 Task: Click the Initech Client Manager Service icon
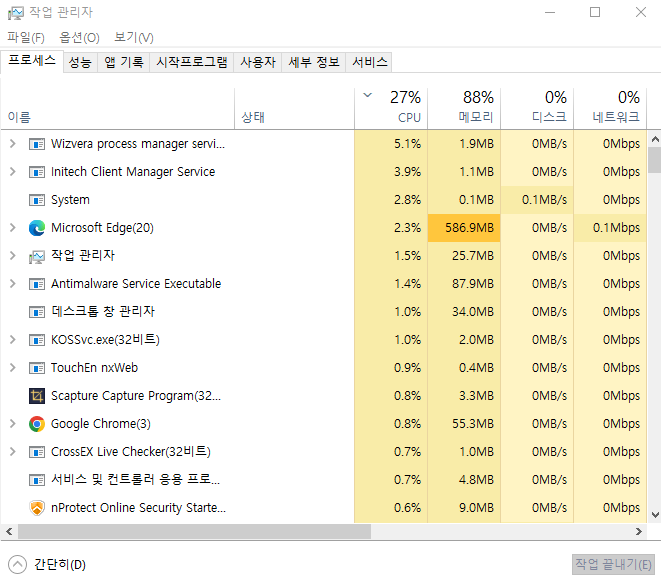coord(37,172)
